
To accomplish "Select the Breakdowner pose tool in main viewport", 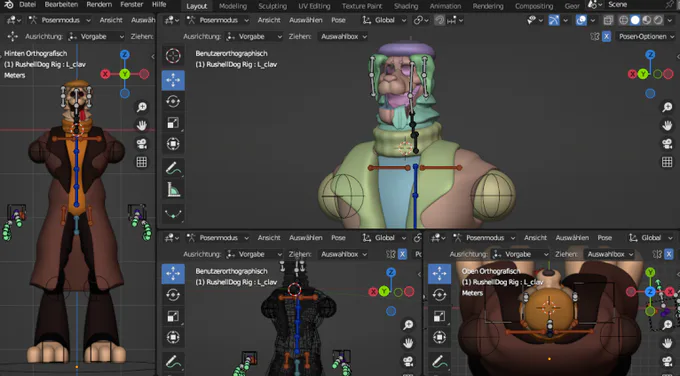I will point(173,214).
